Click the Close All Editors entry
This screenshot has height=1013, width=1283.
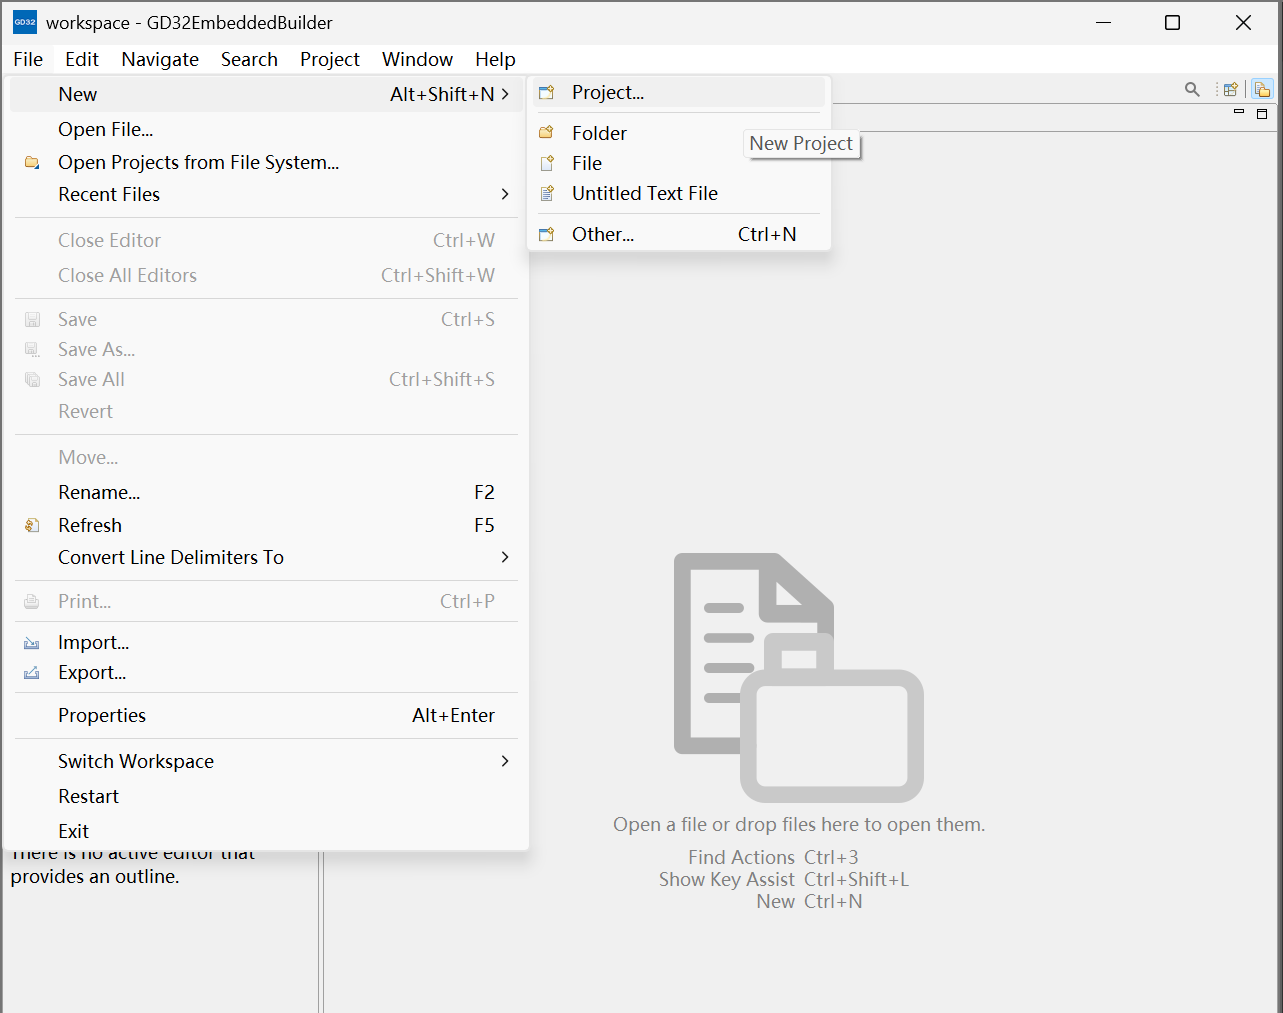pos(266,275)
